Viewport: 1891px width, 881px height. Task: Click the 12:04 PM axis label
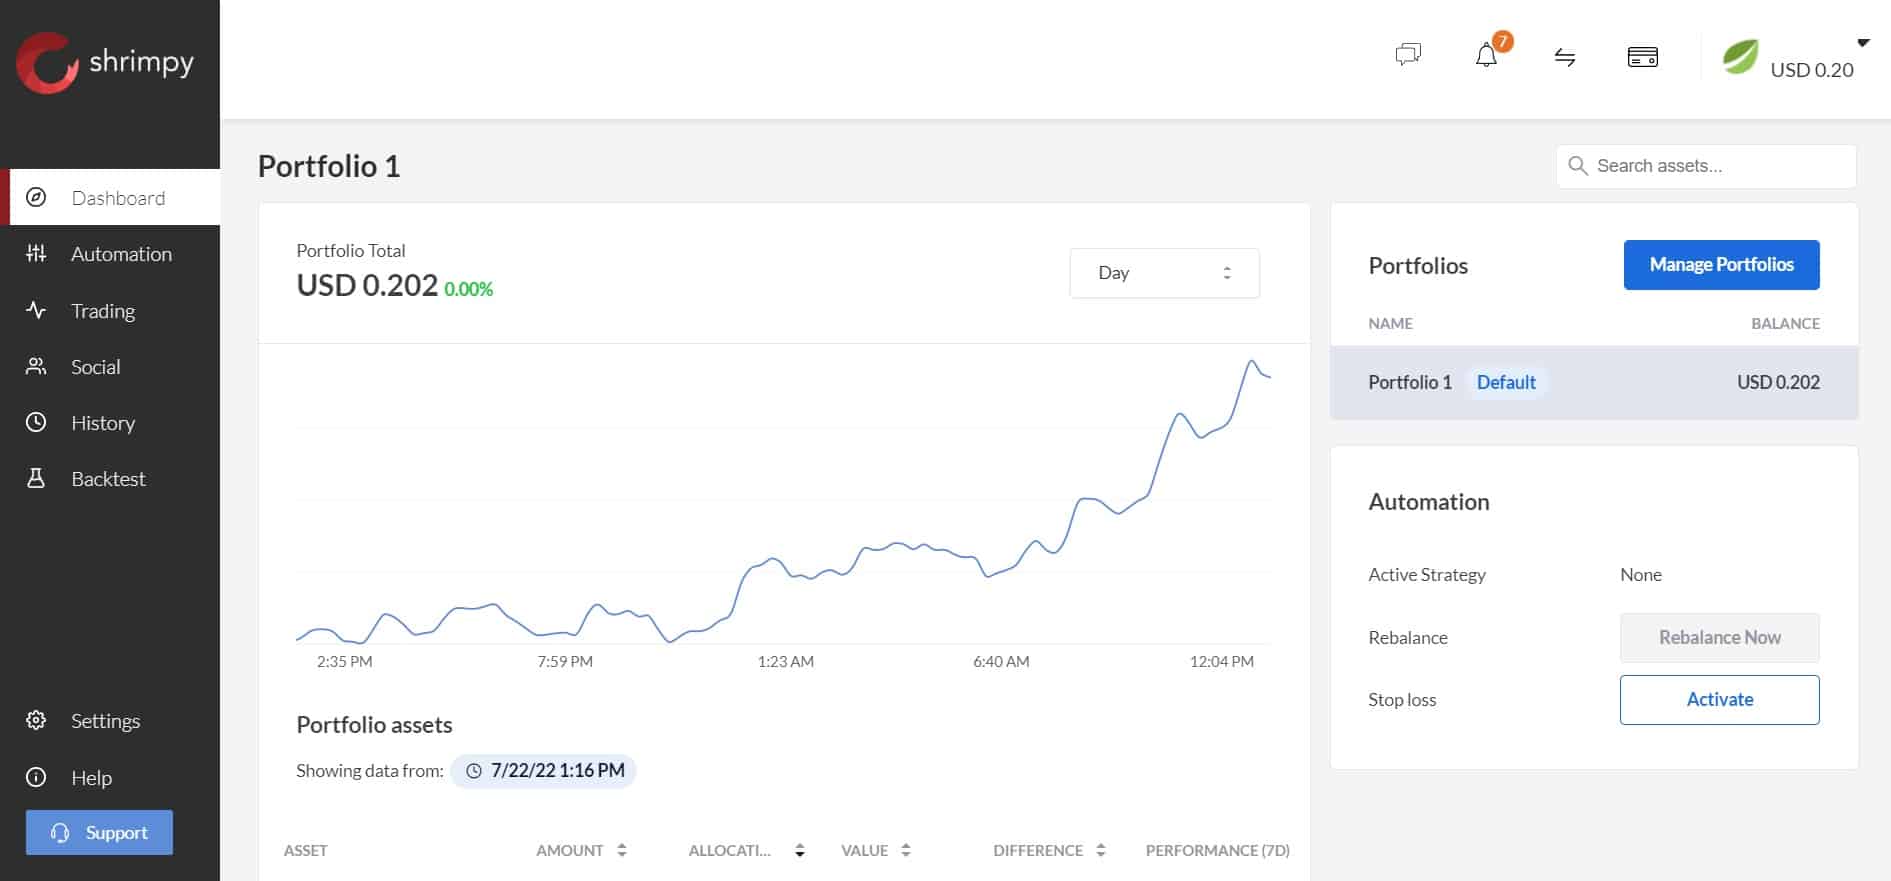click(1221, 661)
